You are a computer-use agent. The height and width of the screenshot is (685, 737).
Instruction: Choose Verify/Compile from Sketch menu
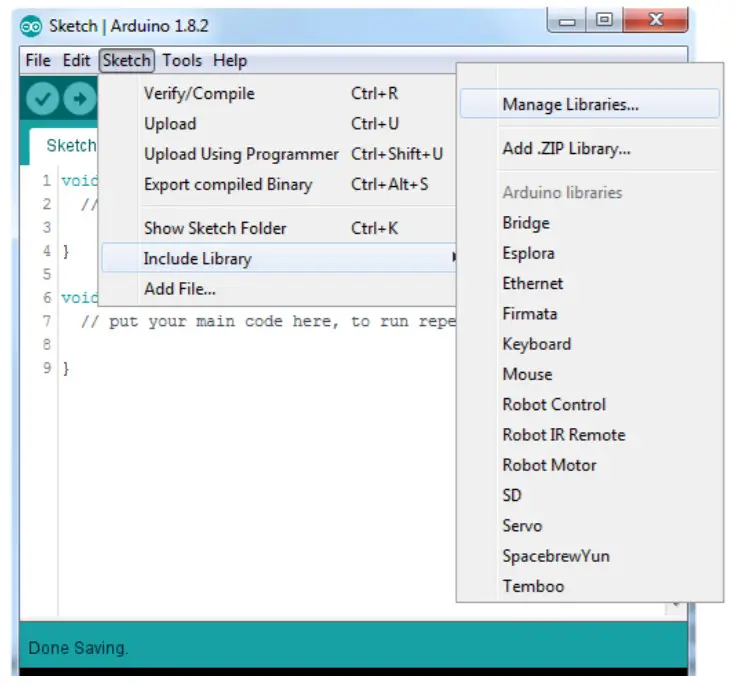tap(277, 93)
